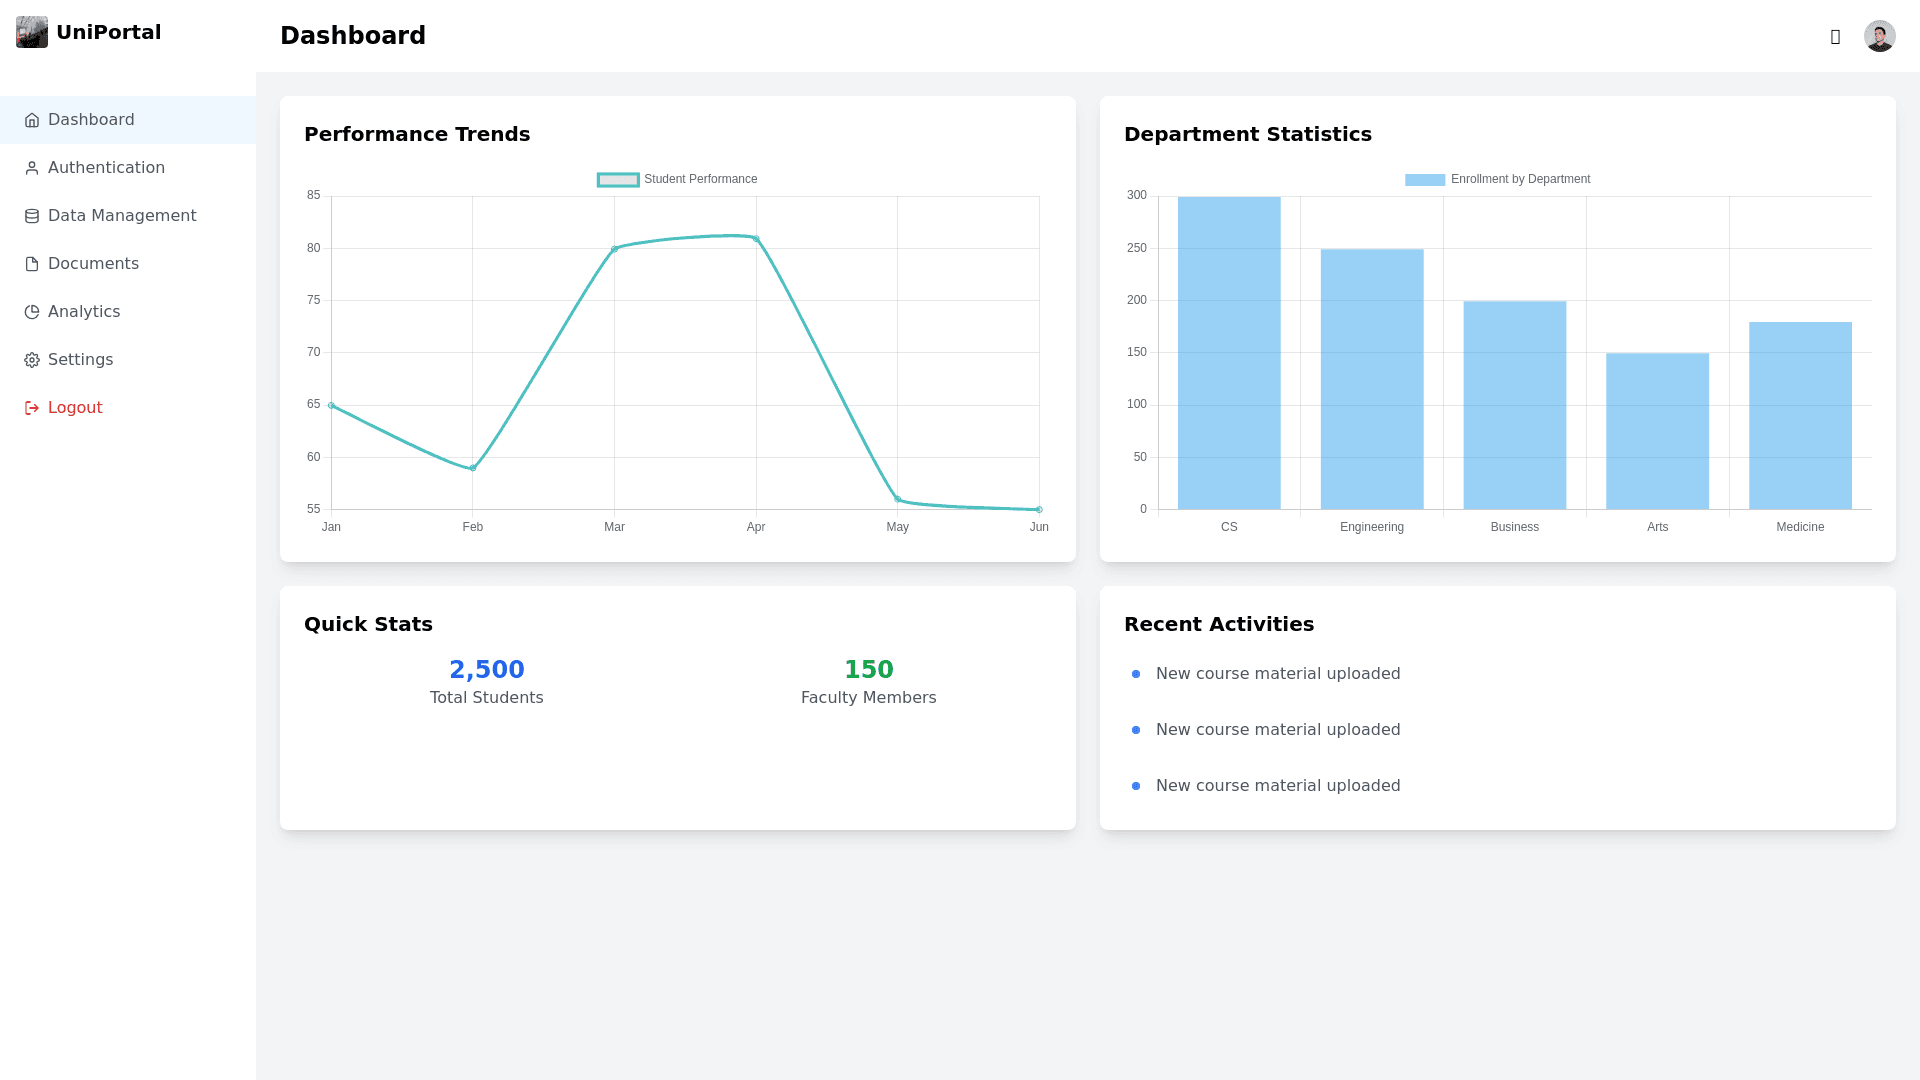Click the 2,500 Total Students stat
This screenshot has height=1080, width=1920.
coord(486,670)
